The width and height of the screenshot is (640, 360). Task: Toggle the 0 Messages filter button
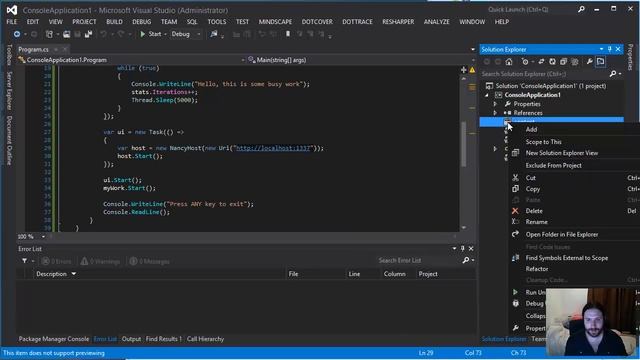[x=149, y=261]
